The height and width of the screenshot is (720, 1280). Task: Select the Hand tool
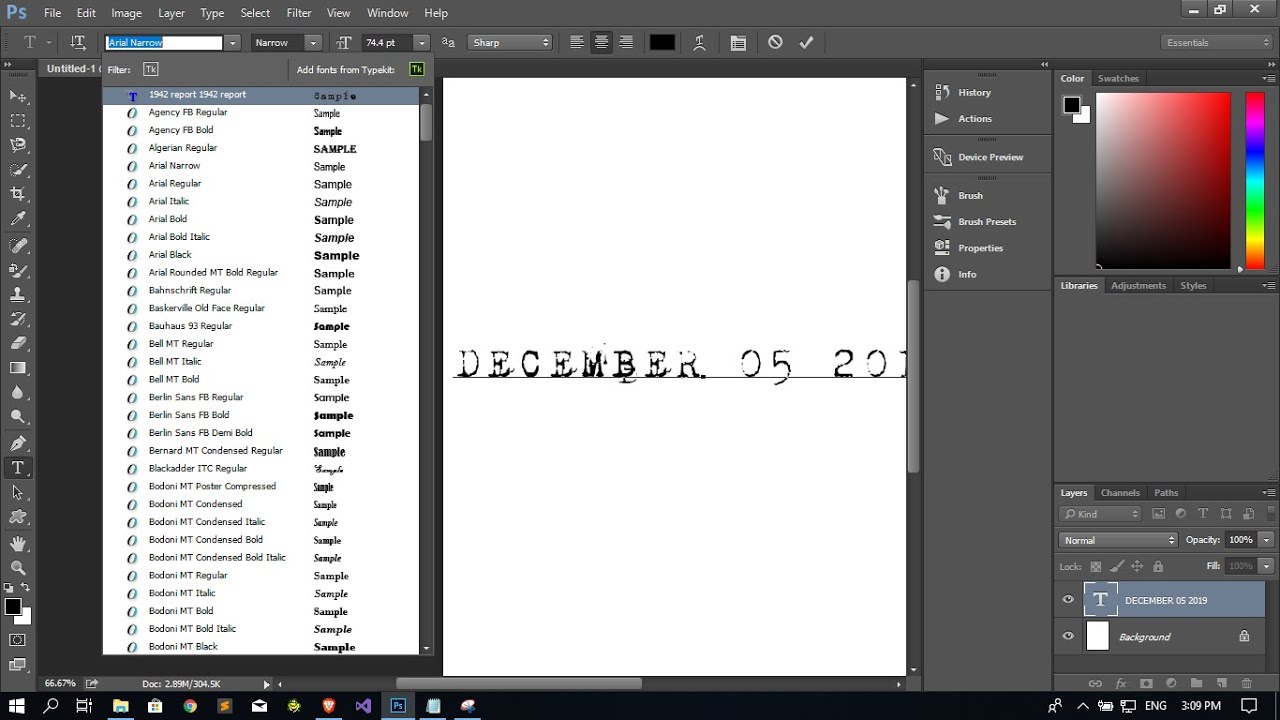[18, 543]
